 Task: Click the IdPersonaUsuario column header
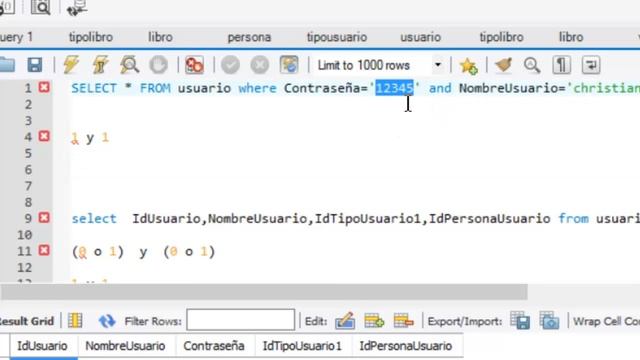coord(406,346)
